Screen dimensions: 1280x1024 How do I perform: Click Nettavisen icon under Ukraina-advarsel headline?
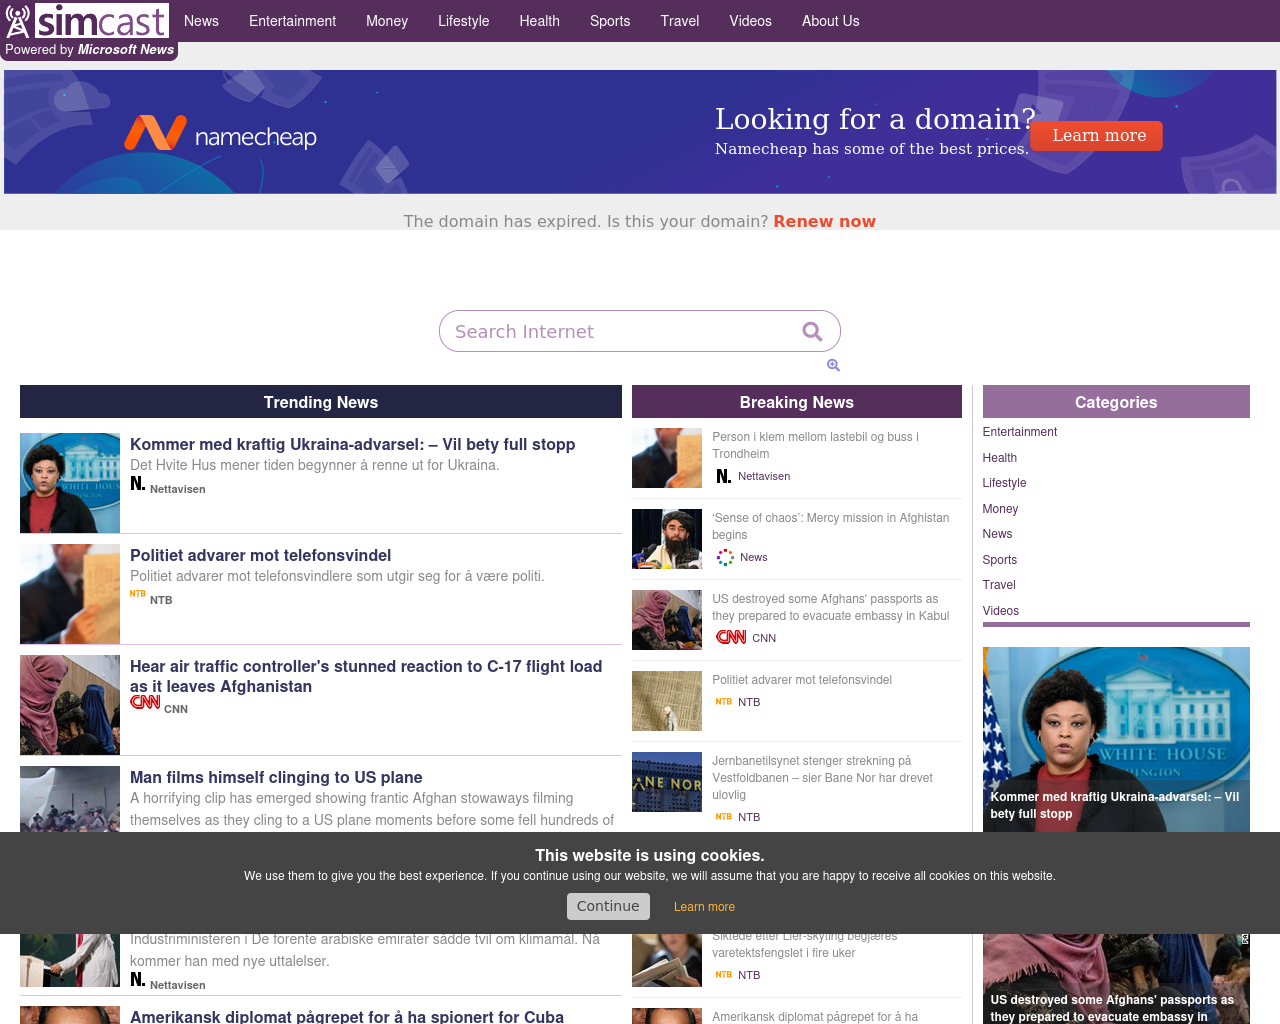[x=138, y=484]
